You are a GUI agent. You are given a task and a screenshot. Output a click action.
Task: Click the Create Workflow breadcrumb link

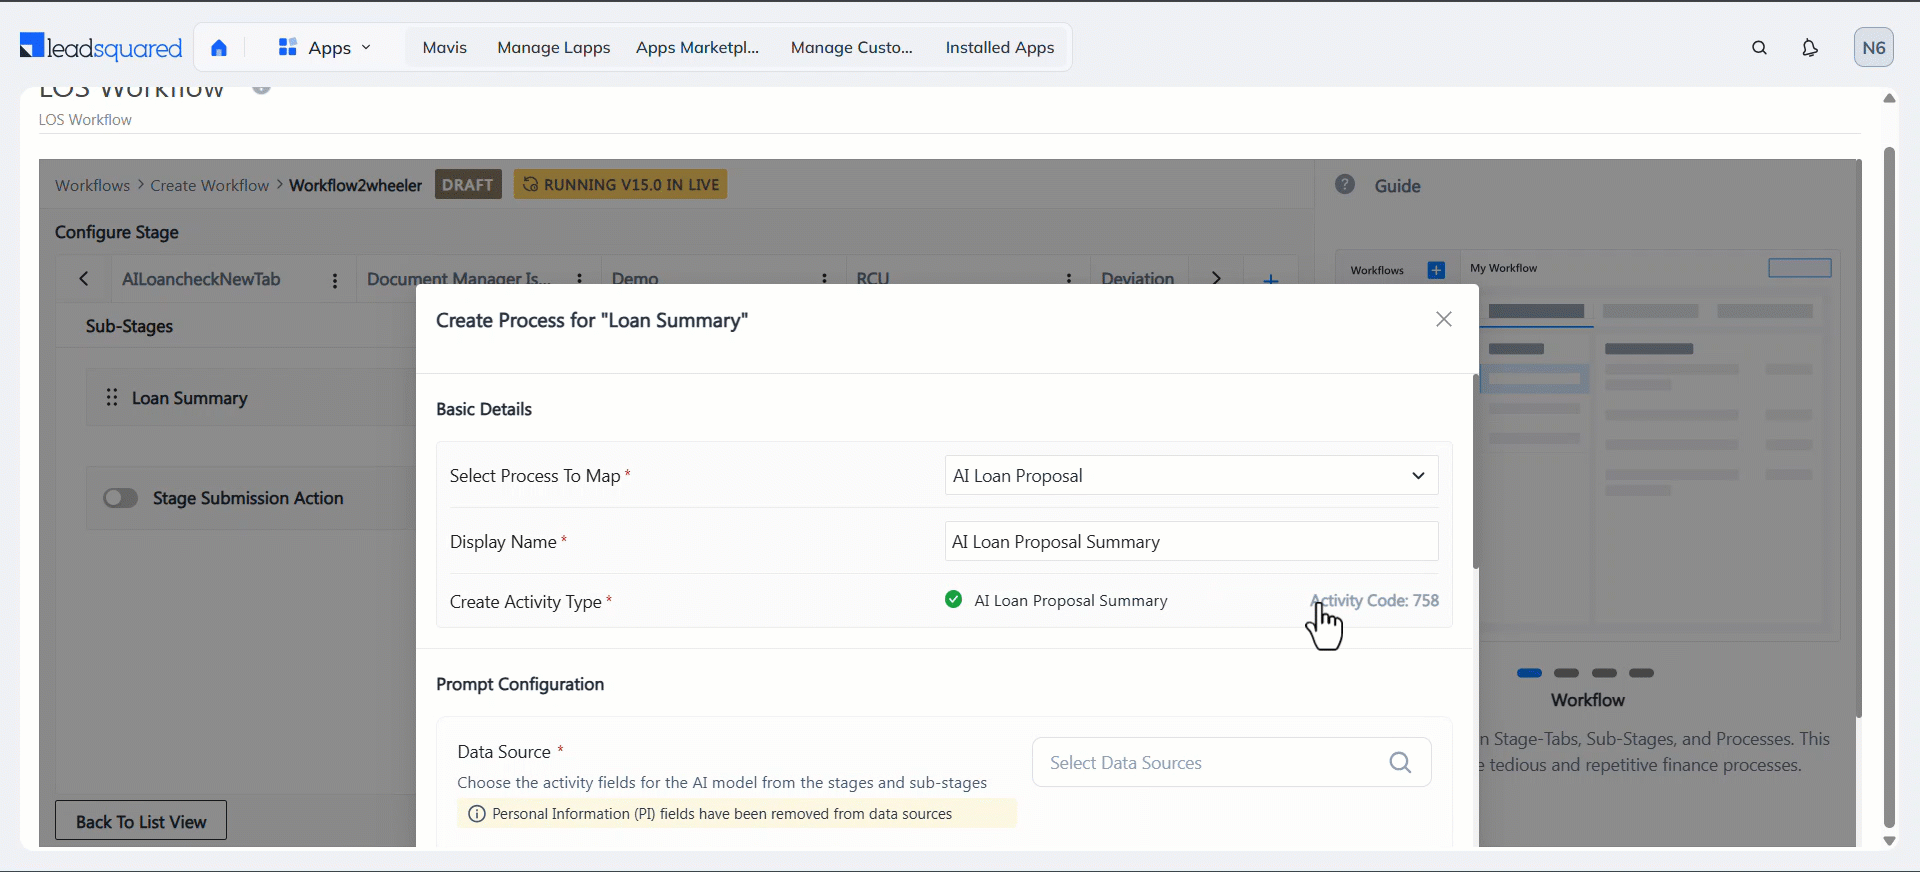[210, 185]
